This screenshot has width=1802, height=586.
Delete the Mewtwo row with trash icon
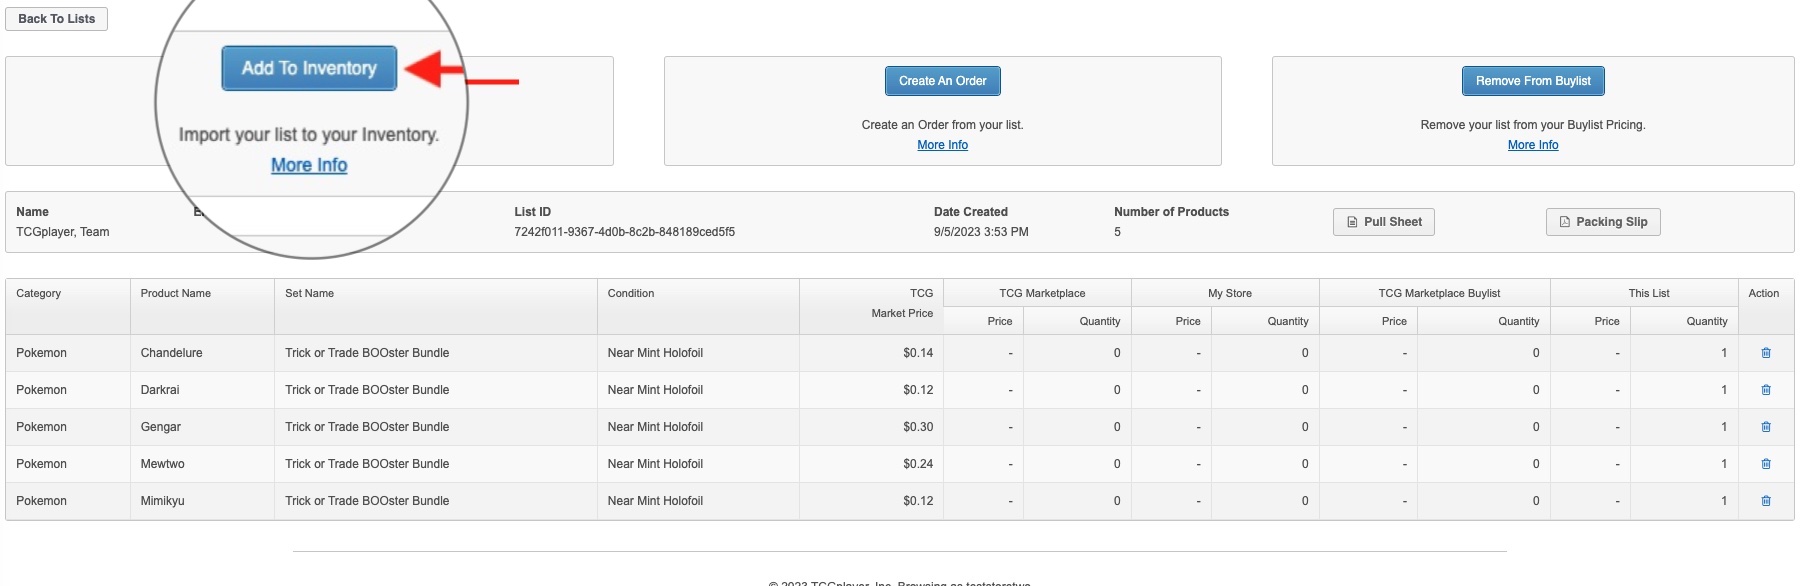pyautogui.click(x=1766, y=464)
